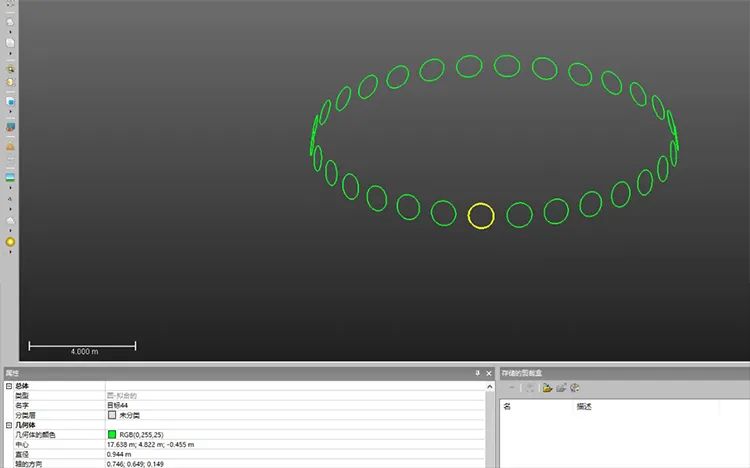Click the landscape picture icon in left toolbar
The image size is (750, 468).
[10, 178]
